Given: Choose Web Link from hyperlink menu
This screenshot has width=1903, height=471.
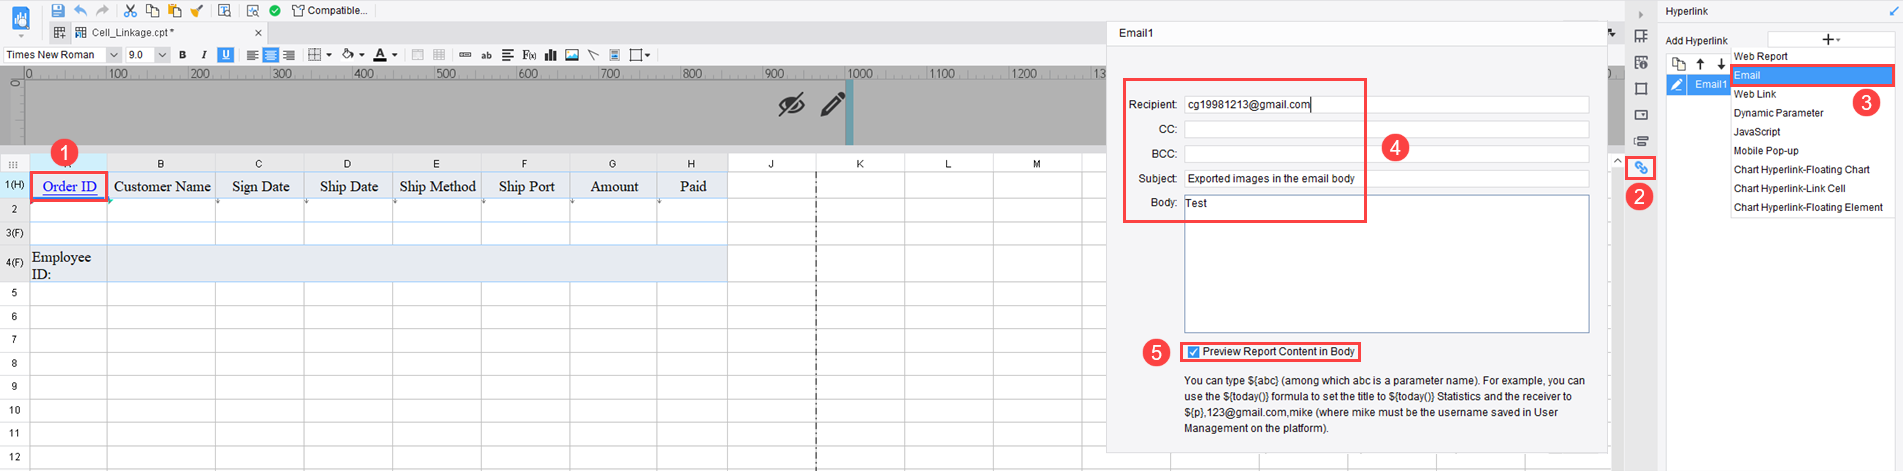Looking at the screenshot, I should [1812, 94].
